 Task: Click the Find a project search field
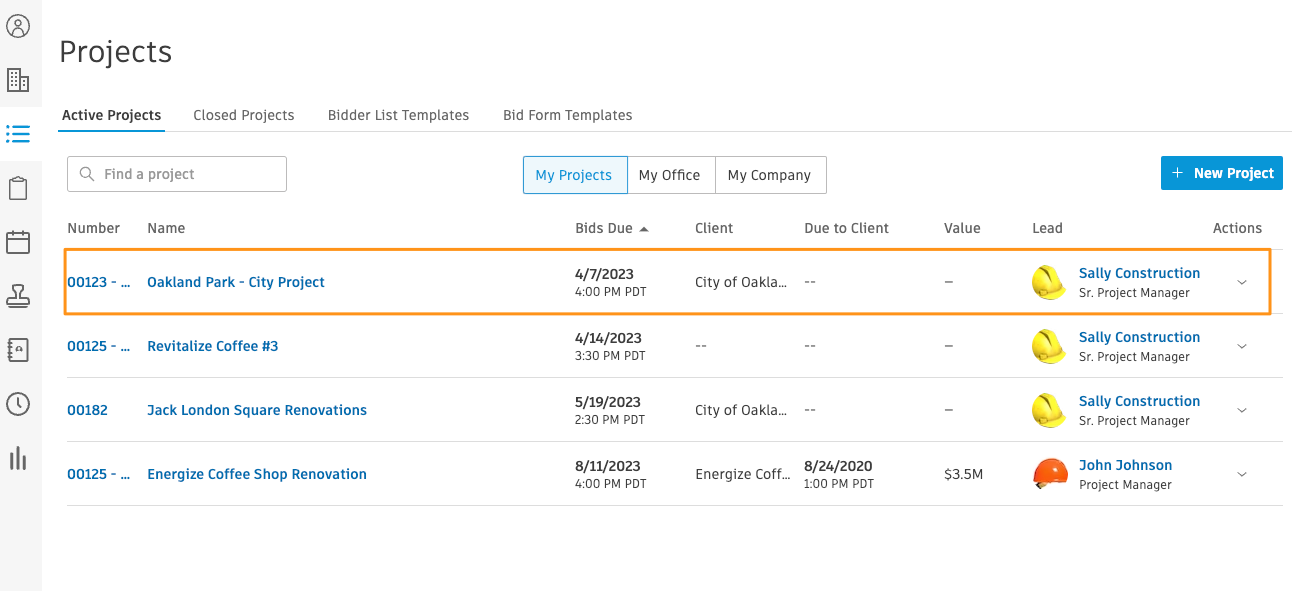point(176,173)
